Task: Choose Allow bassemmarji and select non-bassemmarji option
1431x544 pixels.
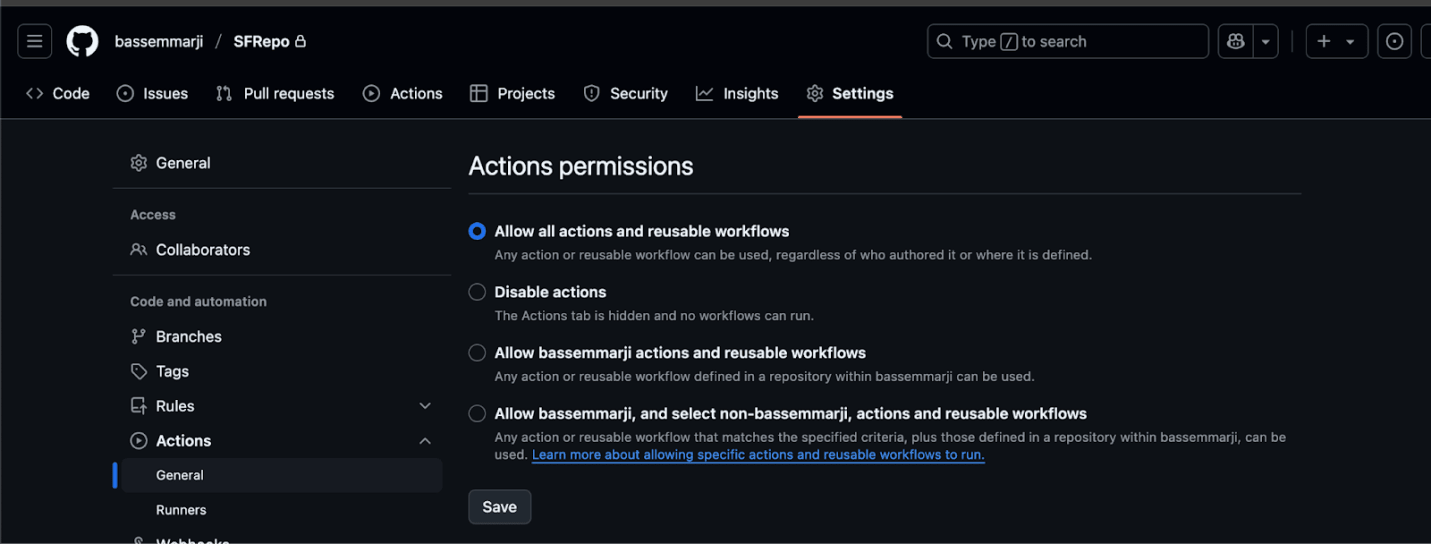Action: (x=477, y=414)
